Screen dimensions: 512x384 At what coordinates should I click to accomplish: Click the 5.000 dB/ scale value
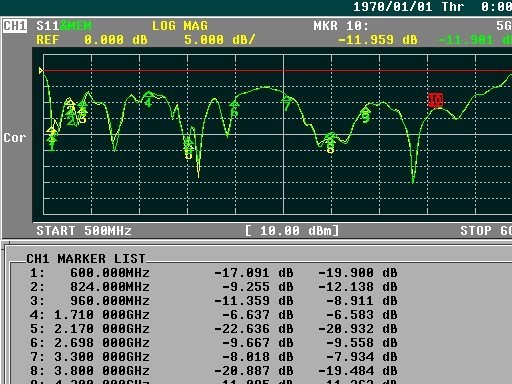click(219, 40)
